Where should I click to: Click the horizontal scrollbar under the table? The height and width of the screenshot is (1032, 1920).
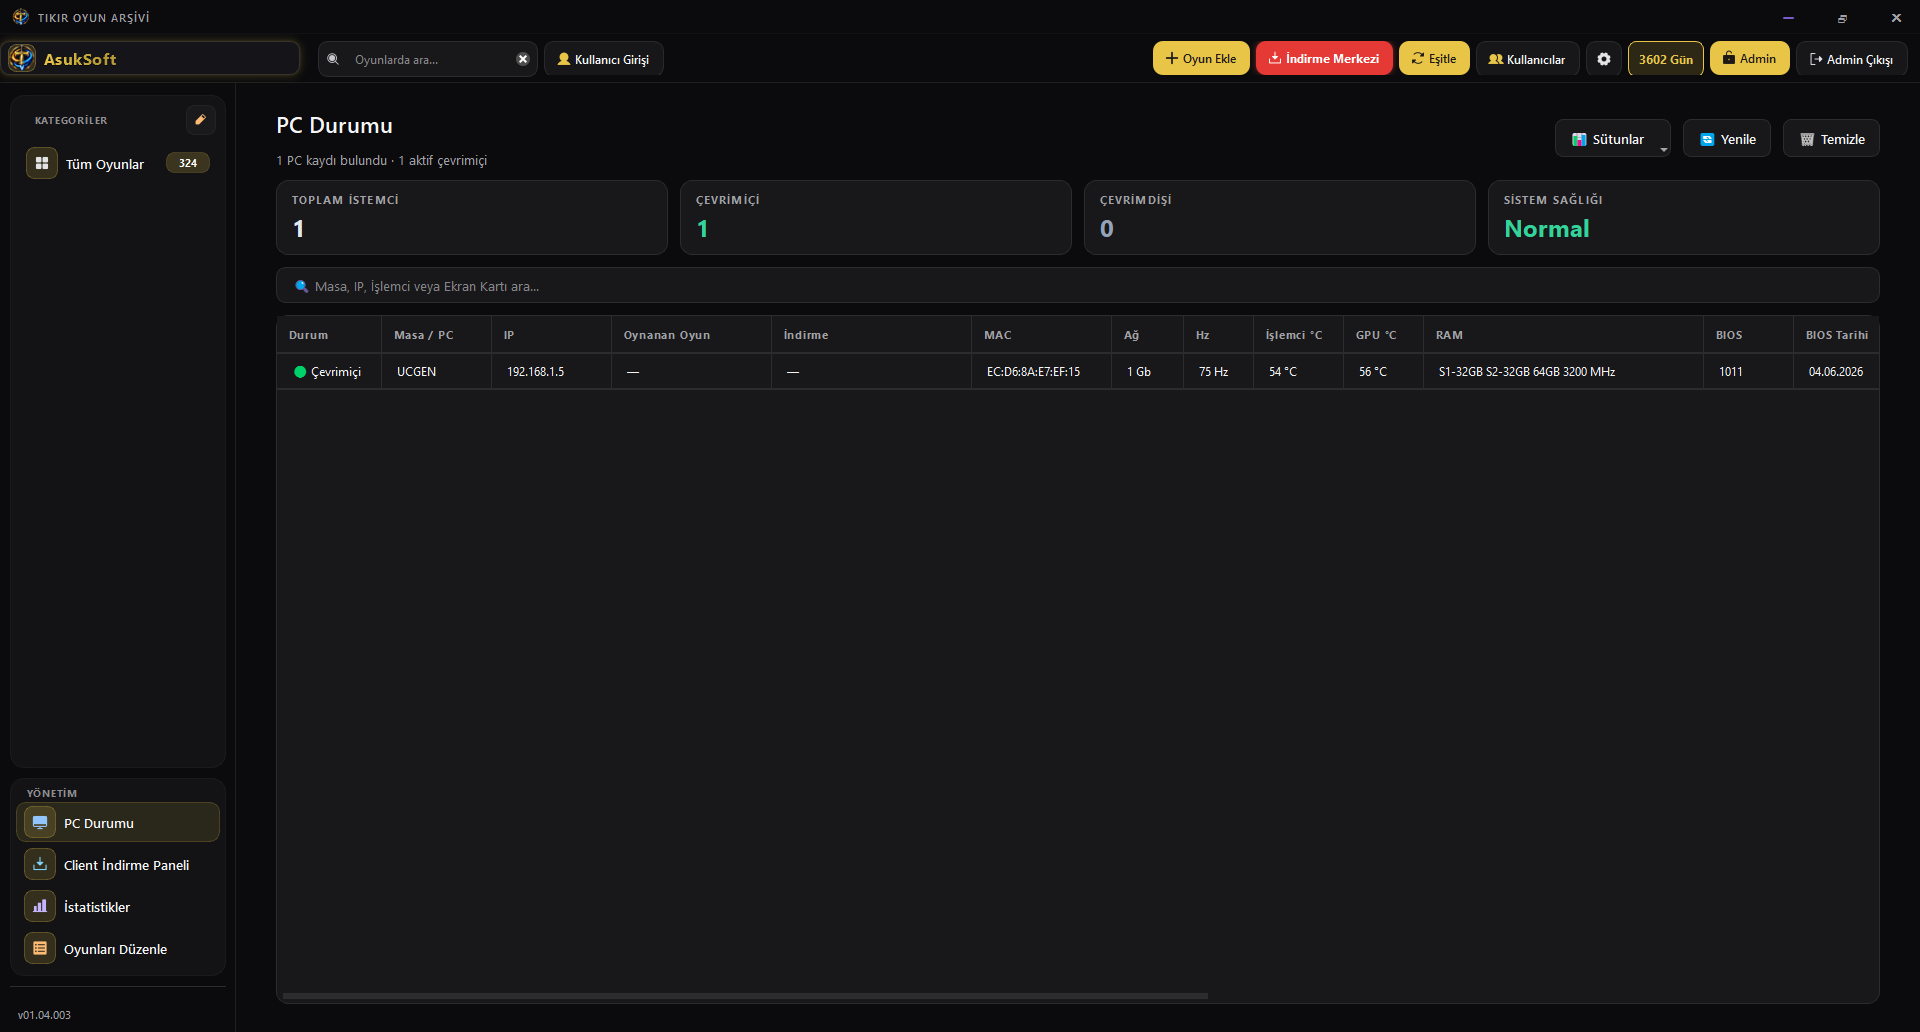[x=745, y=996]
